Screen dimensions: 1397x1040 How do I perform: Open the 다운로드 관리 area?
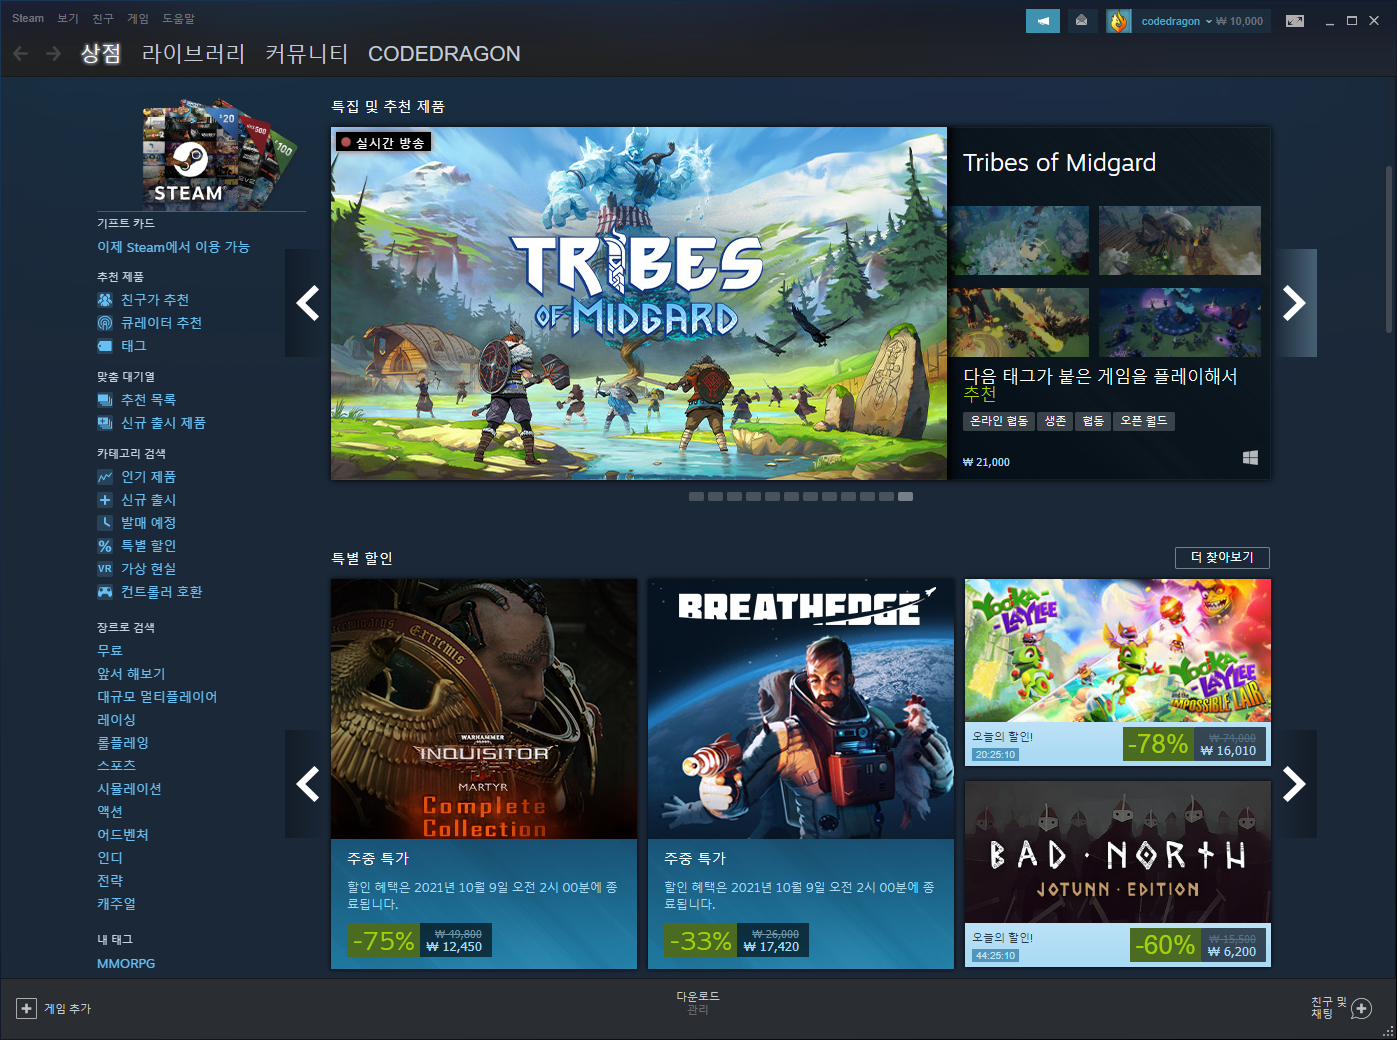(x=698, y=1003)
